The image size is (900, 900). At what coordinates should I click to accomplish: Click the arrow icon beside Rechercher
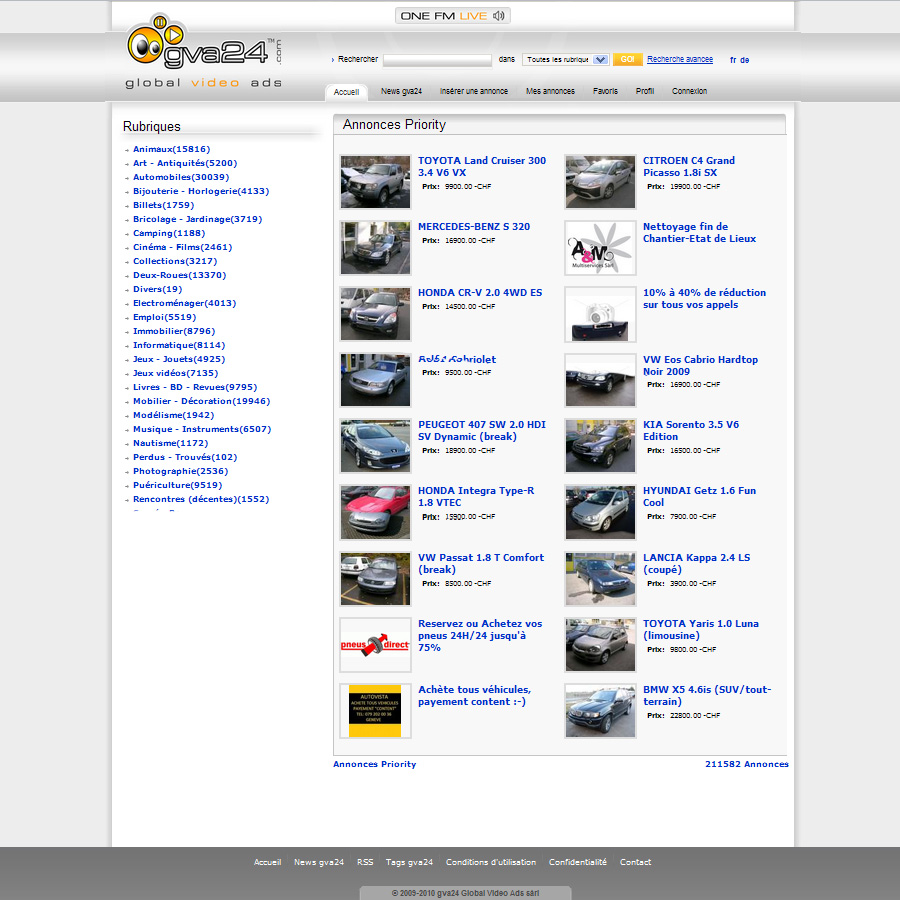tap(334, 60)
